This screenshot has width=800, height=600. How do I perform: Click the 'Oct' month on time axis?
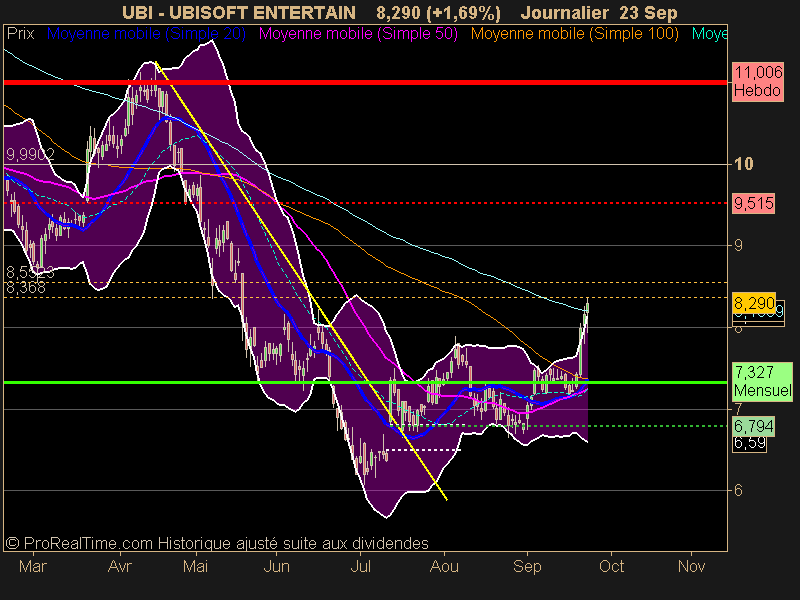611,566
